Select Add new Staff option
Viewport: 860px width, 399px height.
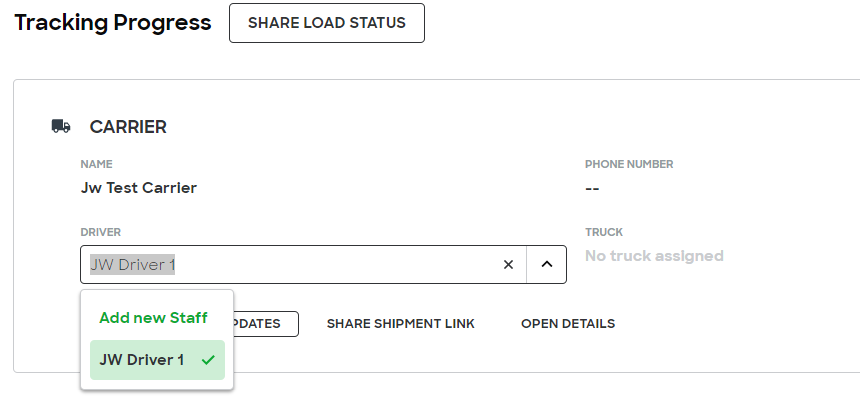pos(153,318)
